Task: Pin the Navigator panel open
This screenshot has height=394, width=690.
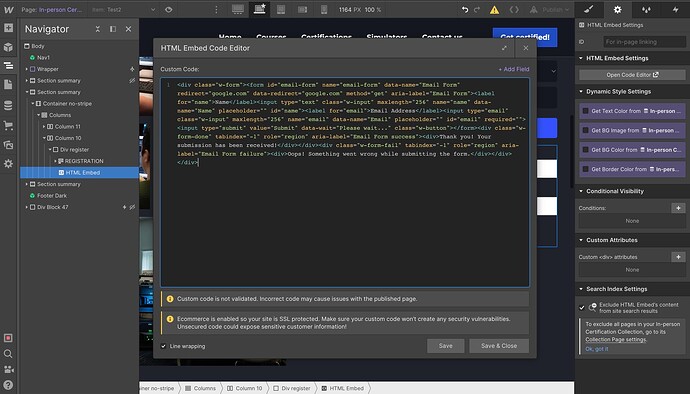Action: 113,29
